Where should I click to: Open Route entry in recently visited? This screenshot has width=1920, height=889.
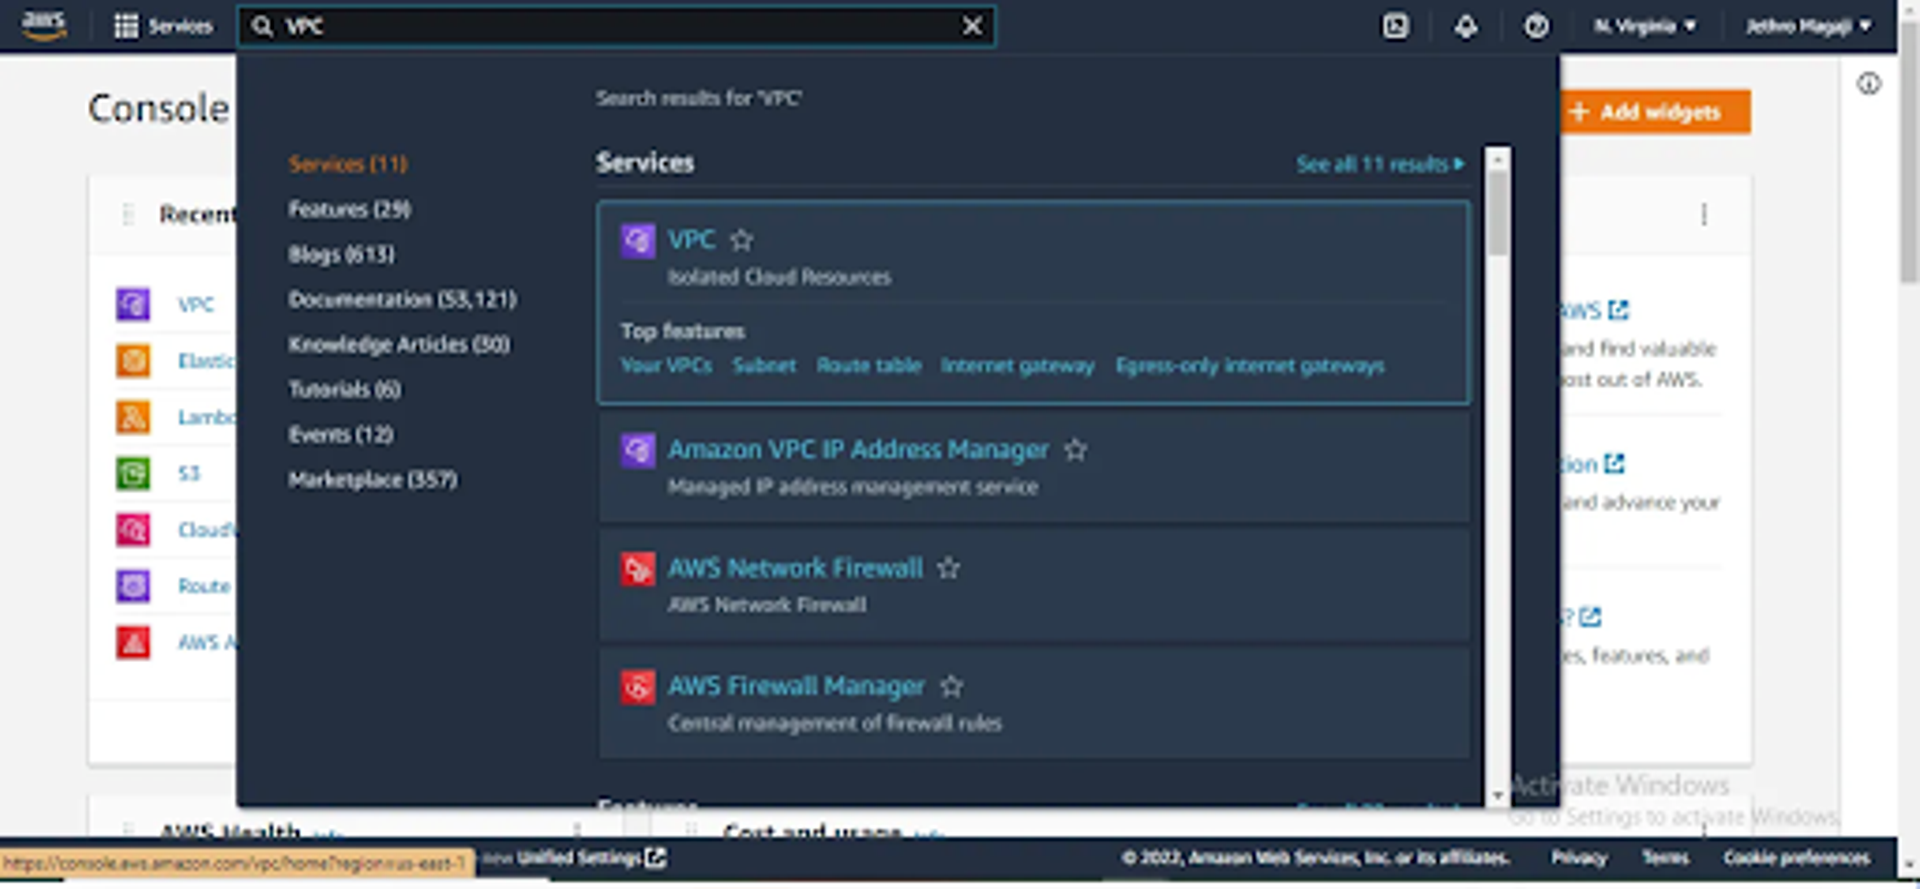(x=204, y=586)
